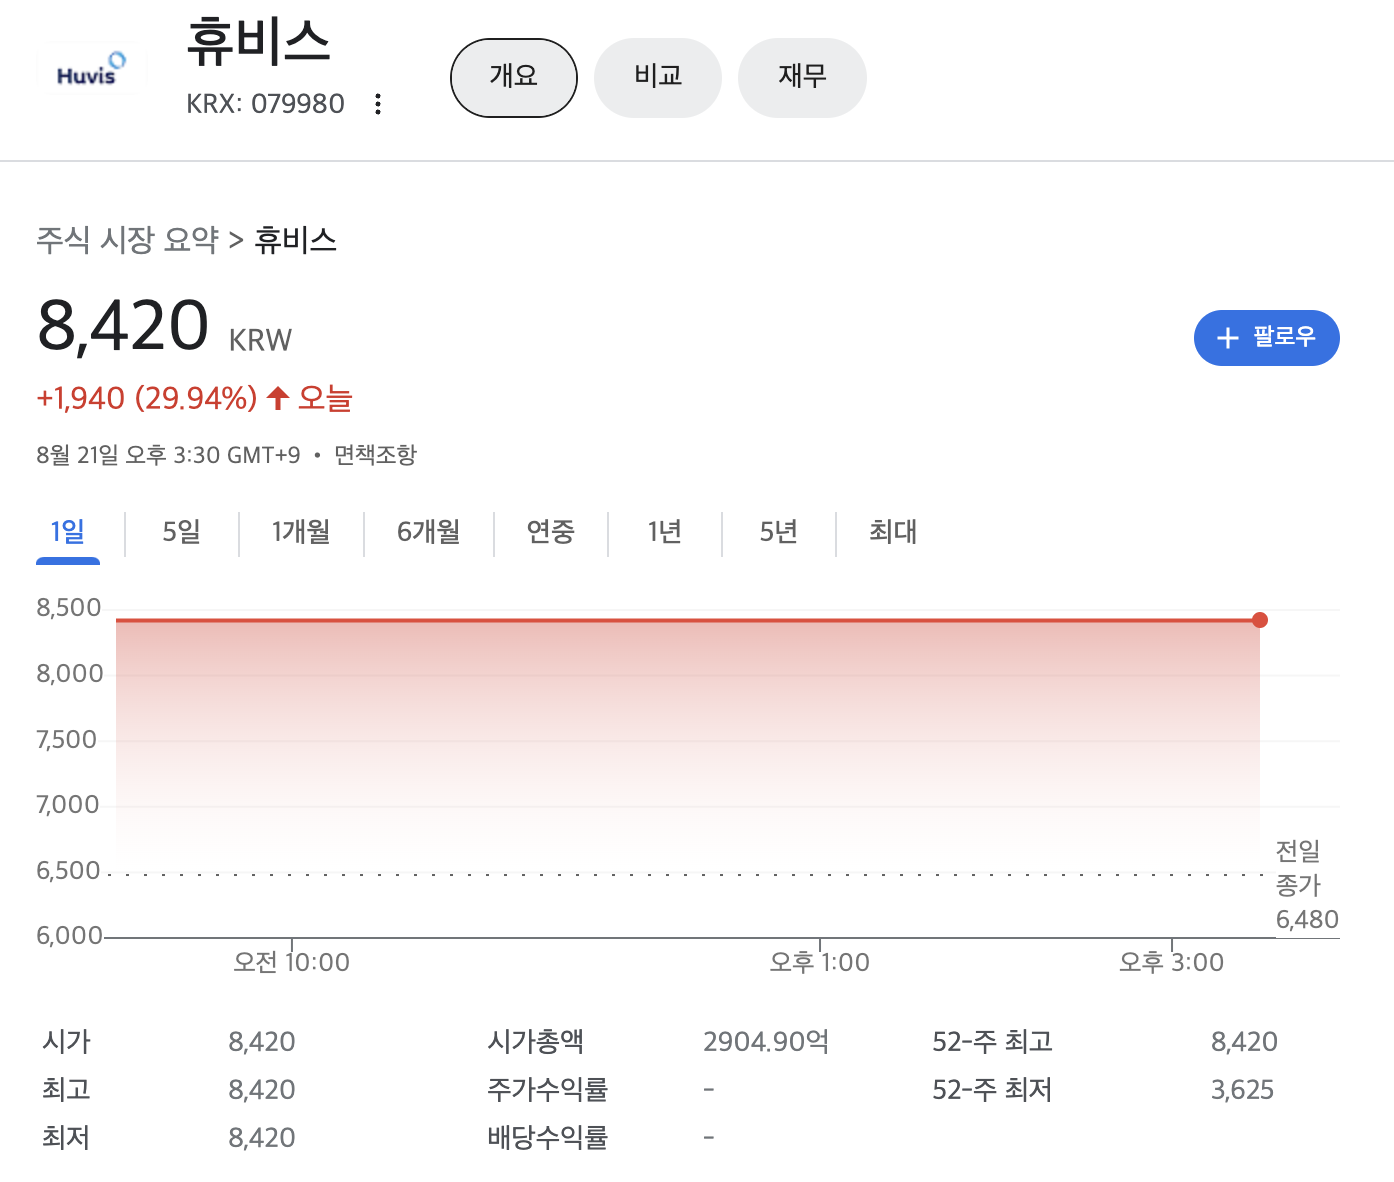The image size is (1394, 1182).
Task: Click the 전일 종가 6,480 label
Action: 1306,886
